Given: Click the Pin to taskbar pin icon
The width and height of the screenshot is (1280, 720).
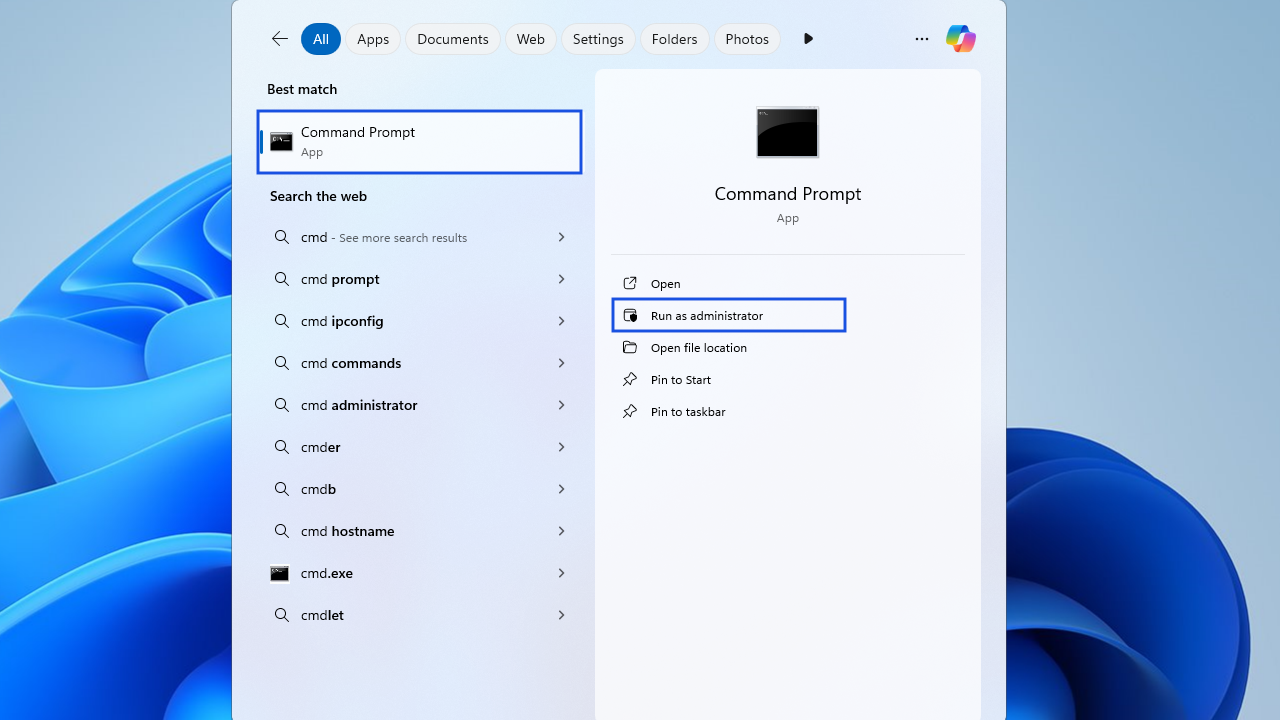Looking at the screenshot, I should (x=630, y=411).
